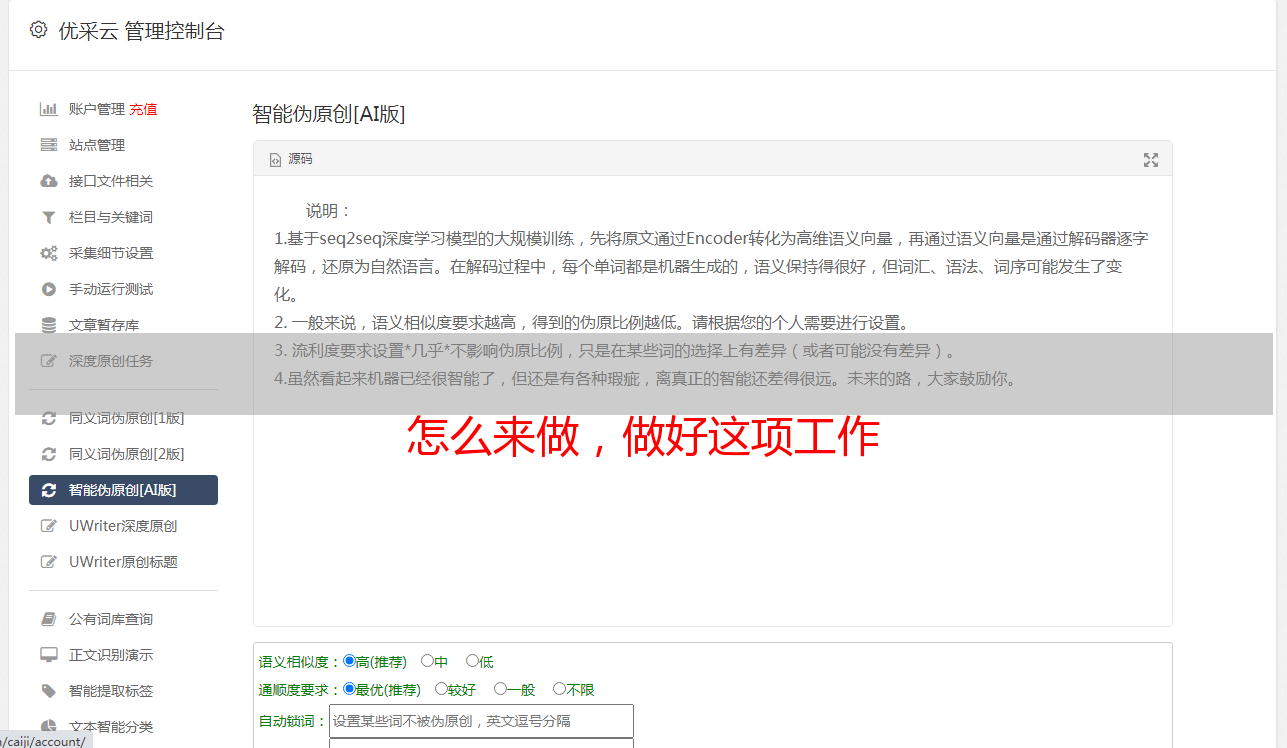Viewport: 1287px width, 748px height.
Task: Click the play circle icon for 手动运行测试
Action: [x=48, y=289]
